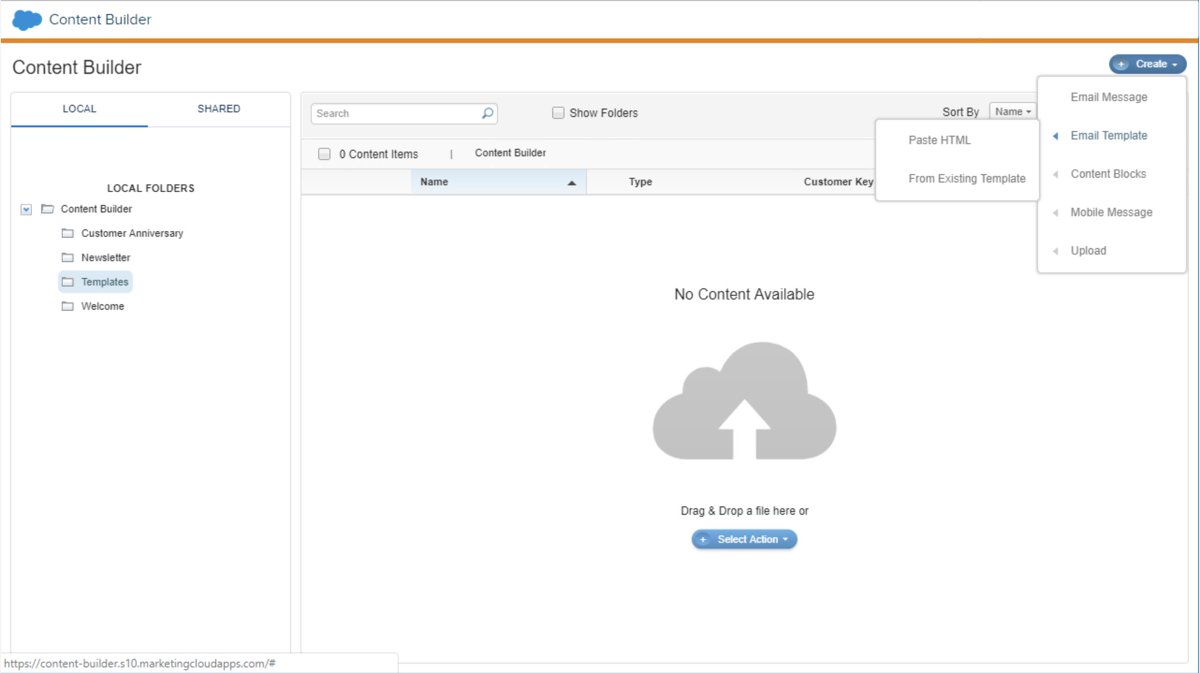Screen dimensions: 1200x673
Task: Click the cloud upload icon
Action: [744, 401]
